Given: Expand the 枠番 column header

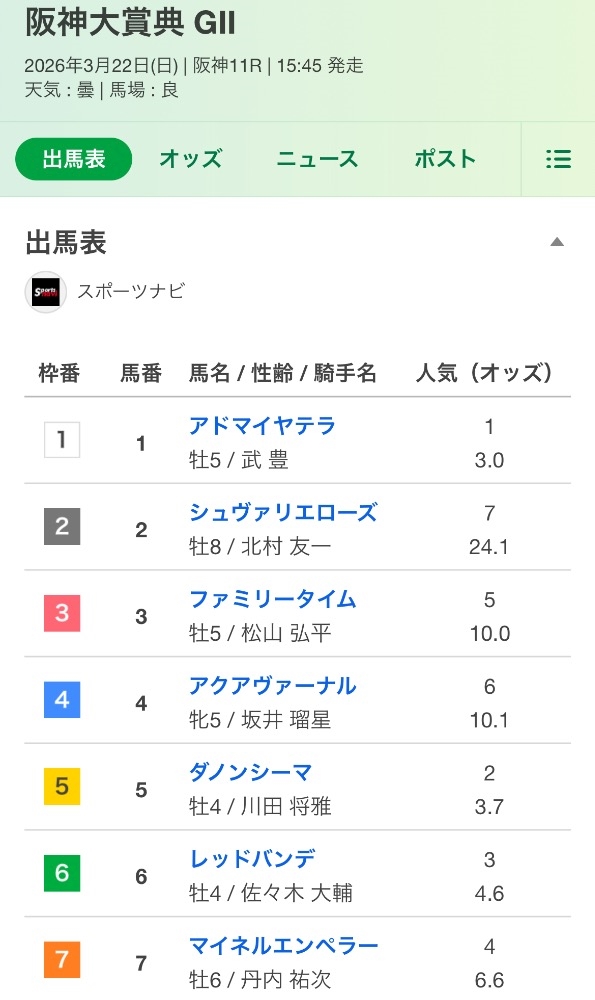Looking at the screenshot, I should 59,372.
